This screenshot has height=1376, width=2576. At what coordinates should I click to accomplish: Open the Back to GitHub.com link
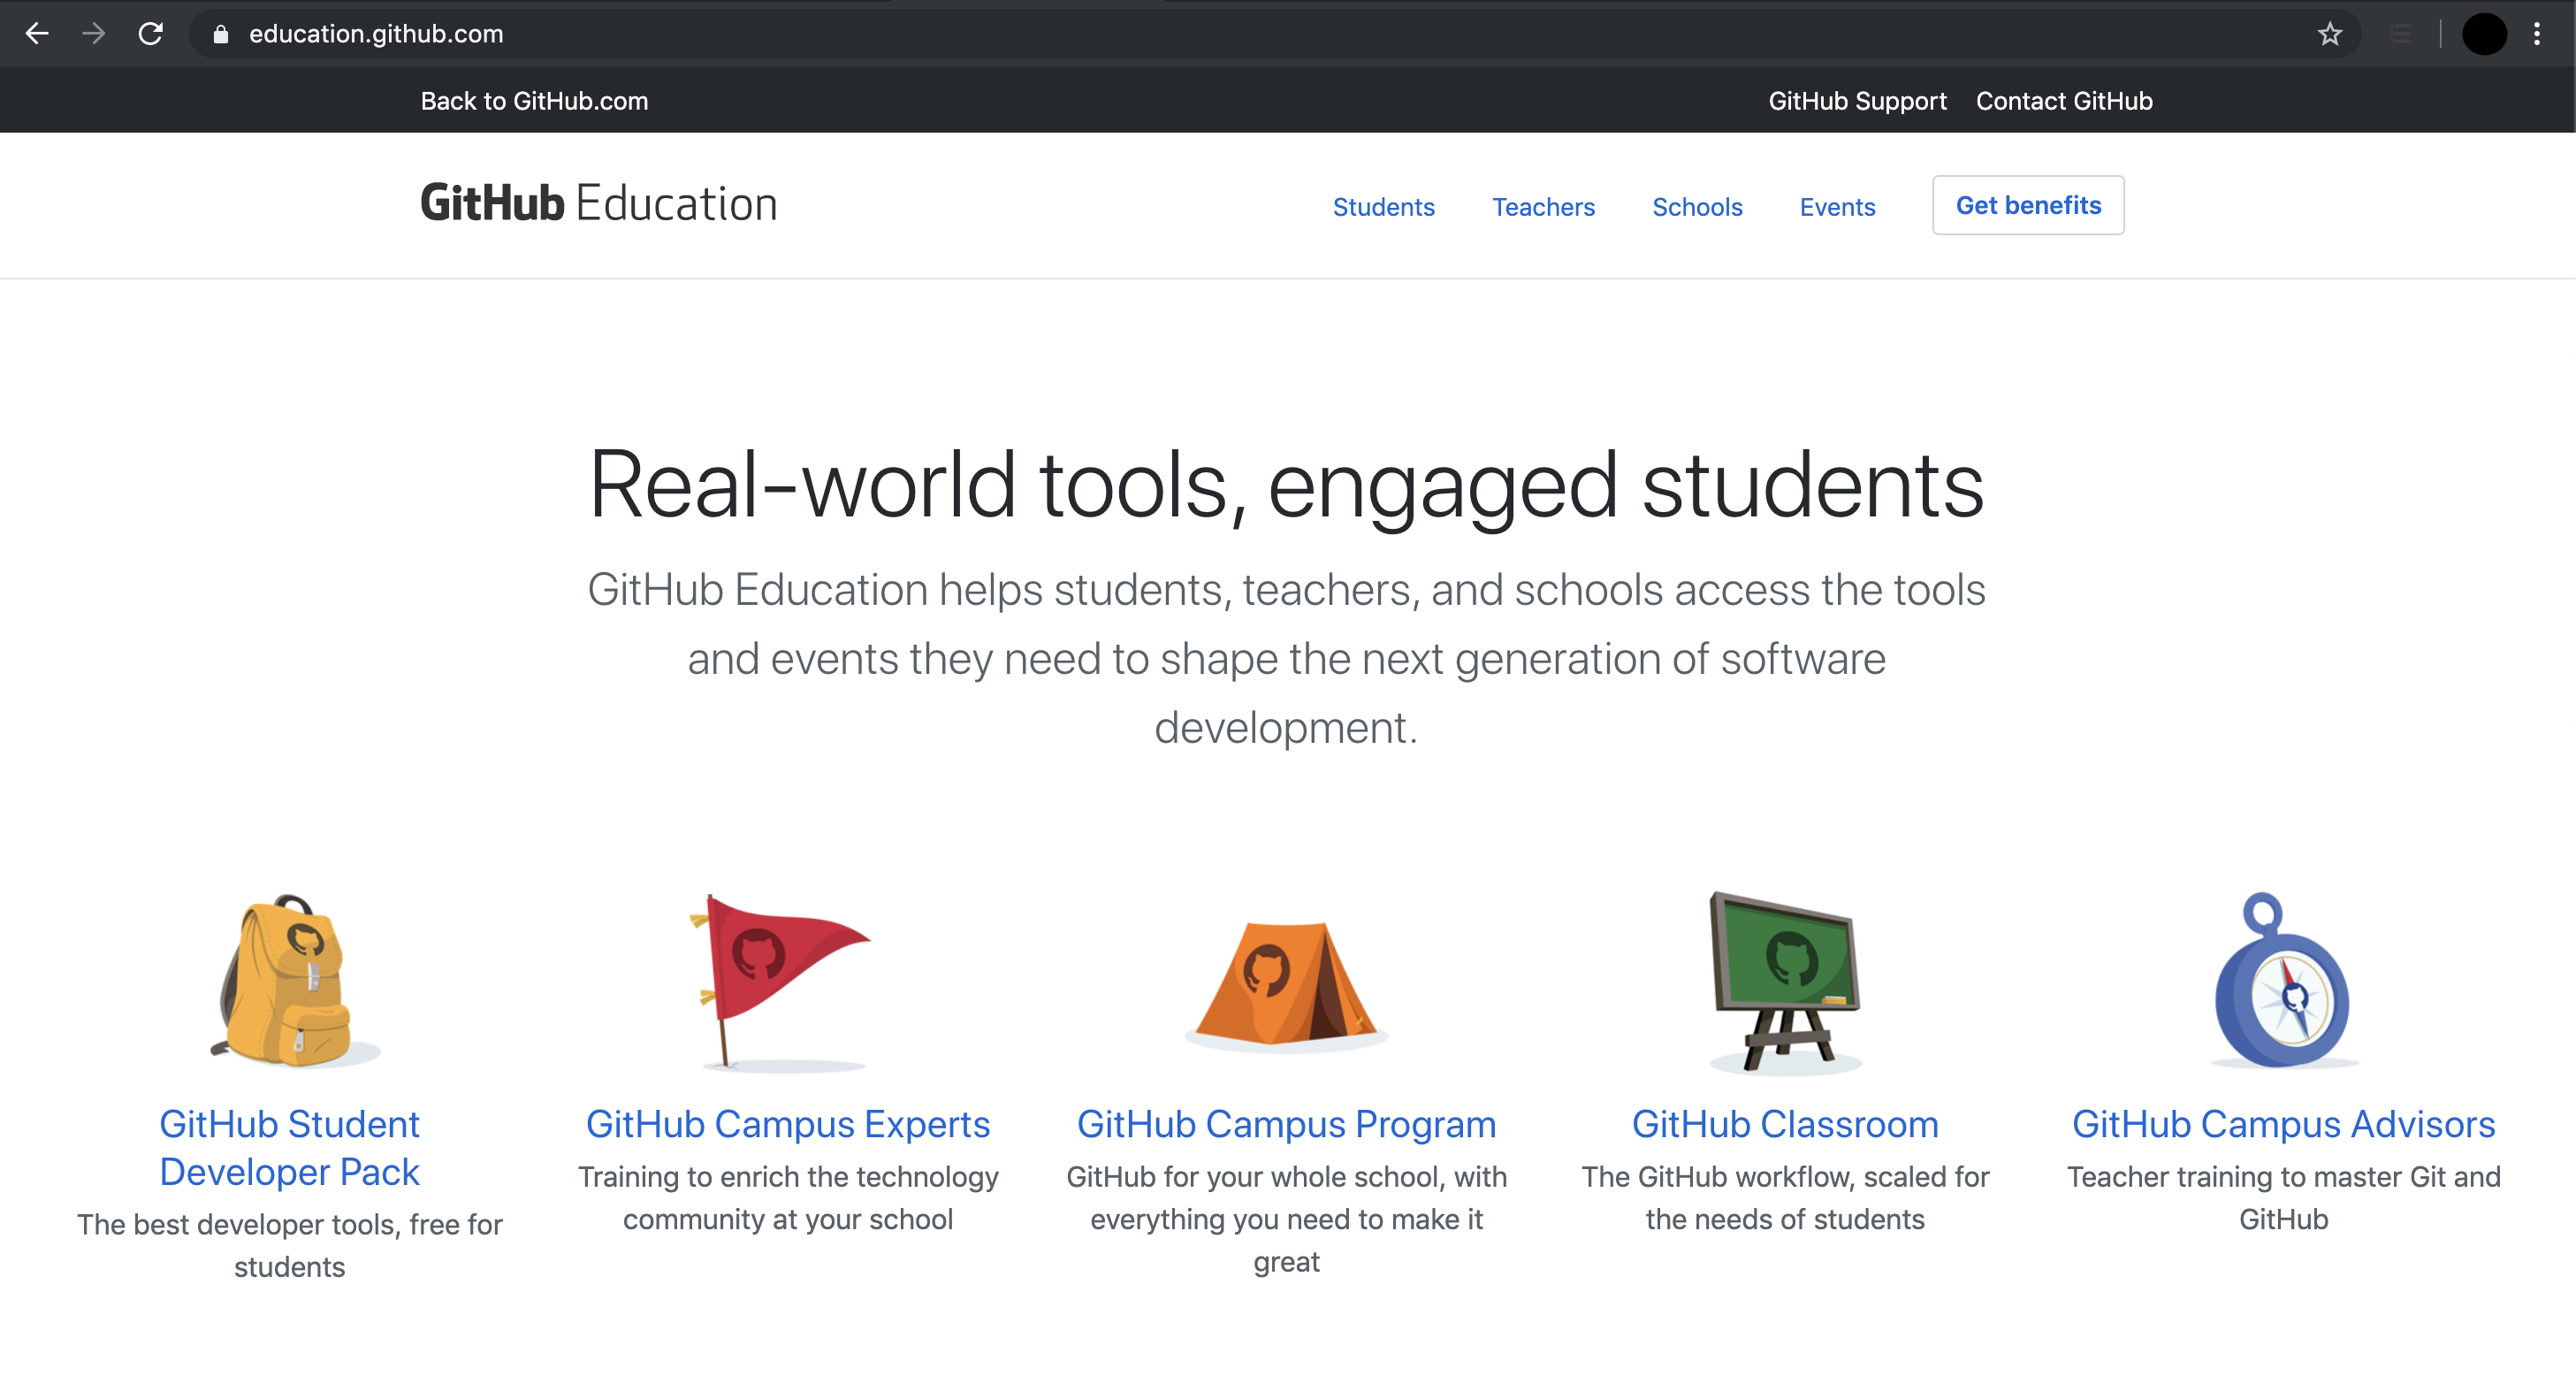pyautogui.click(x=534, y=101)
